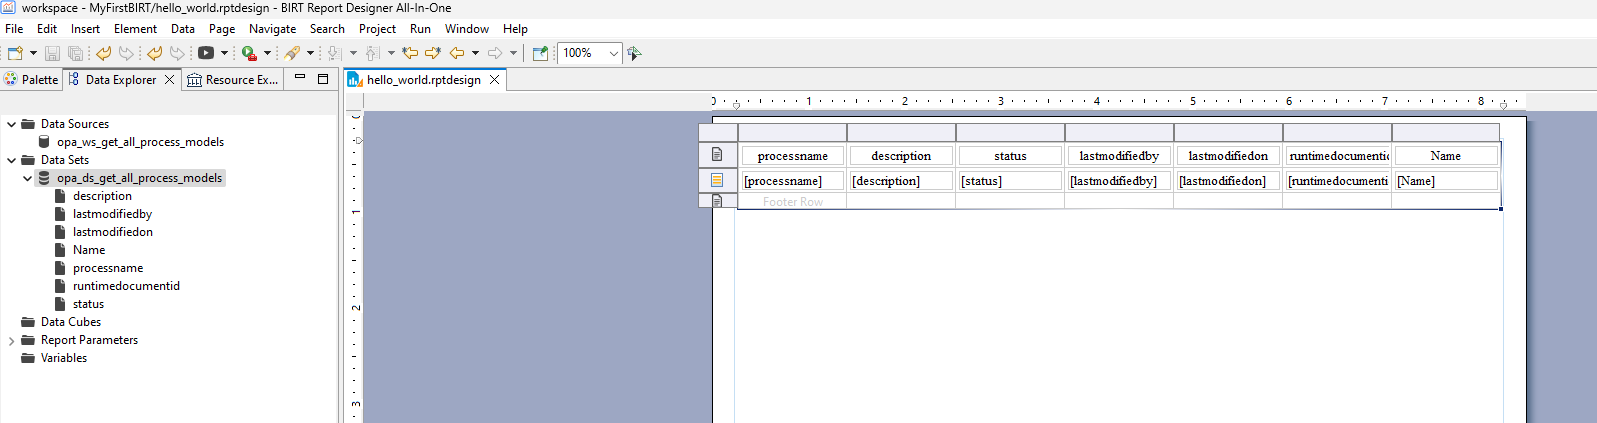The width and height of the screenshot is (1597, 423).
Task: Click the icon right of zoom box
Action: [x=634, y=53]
